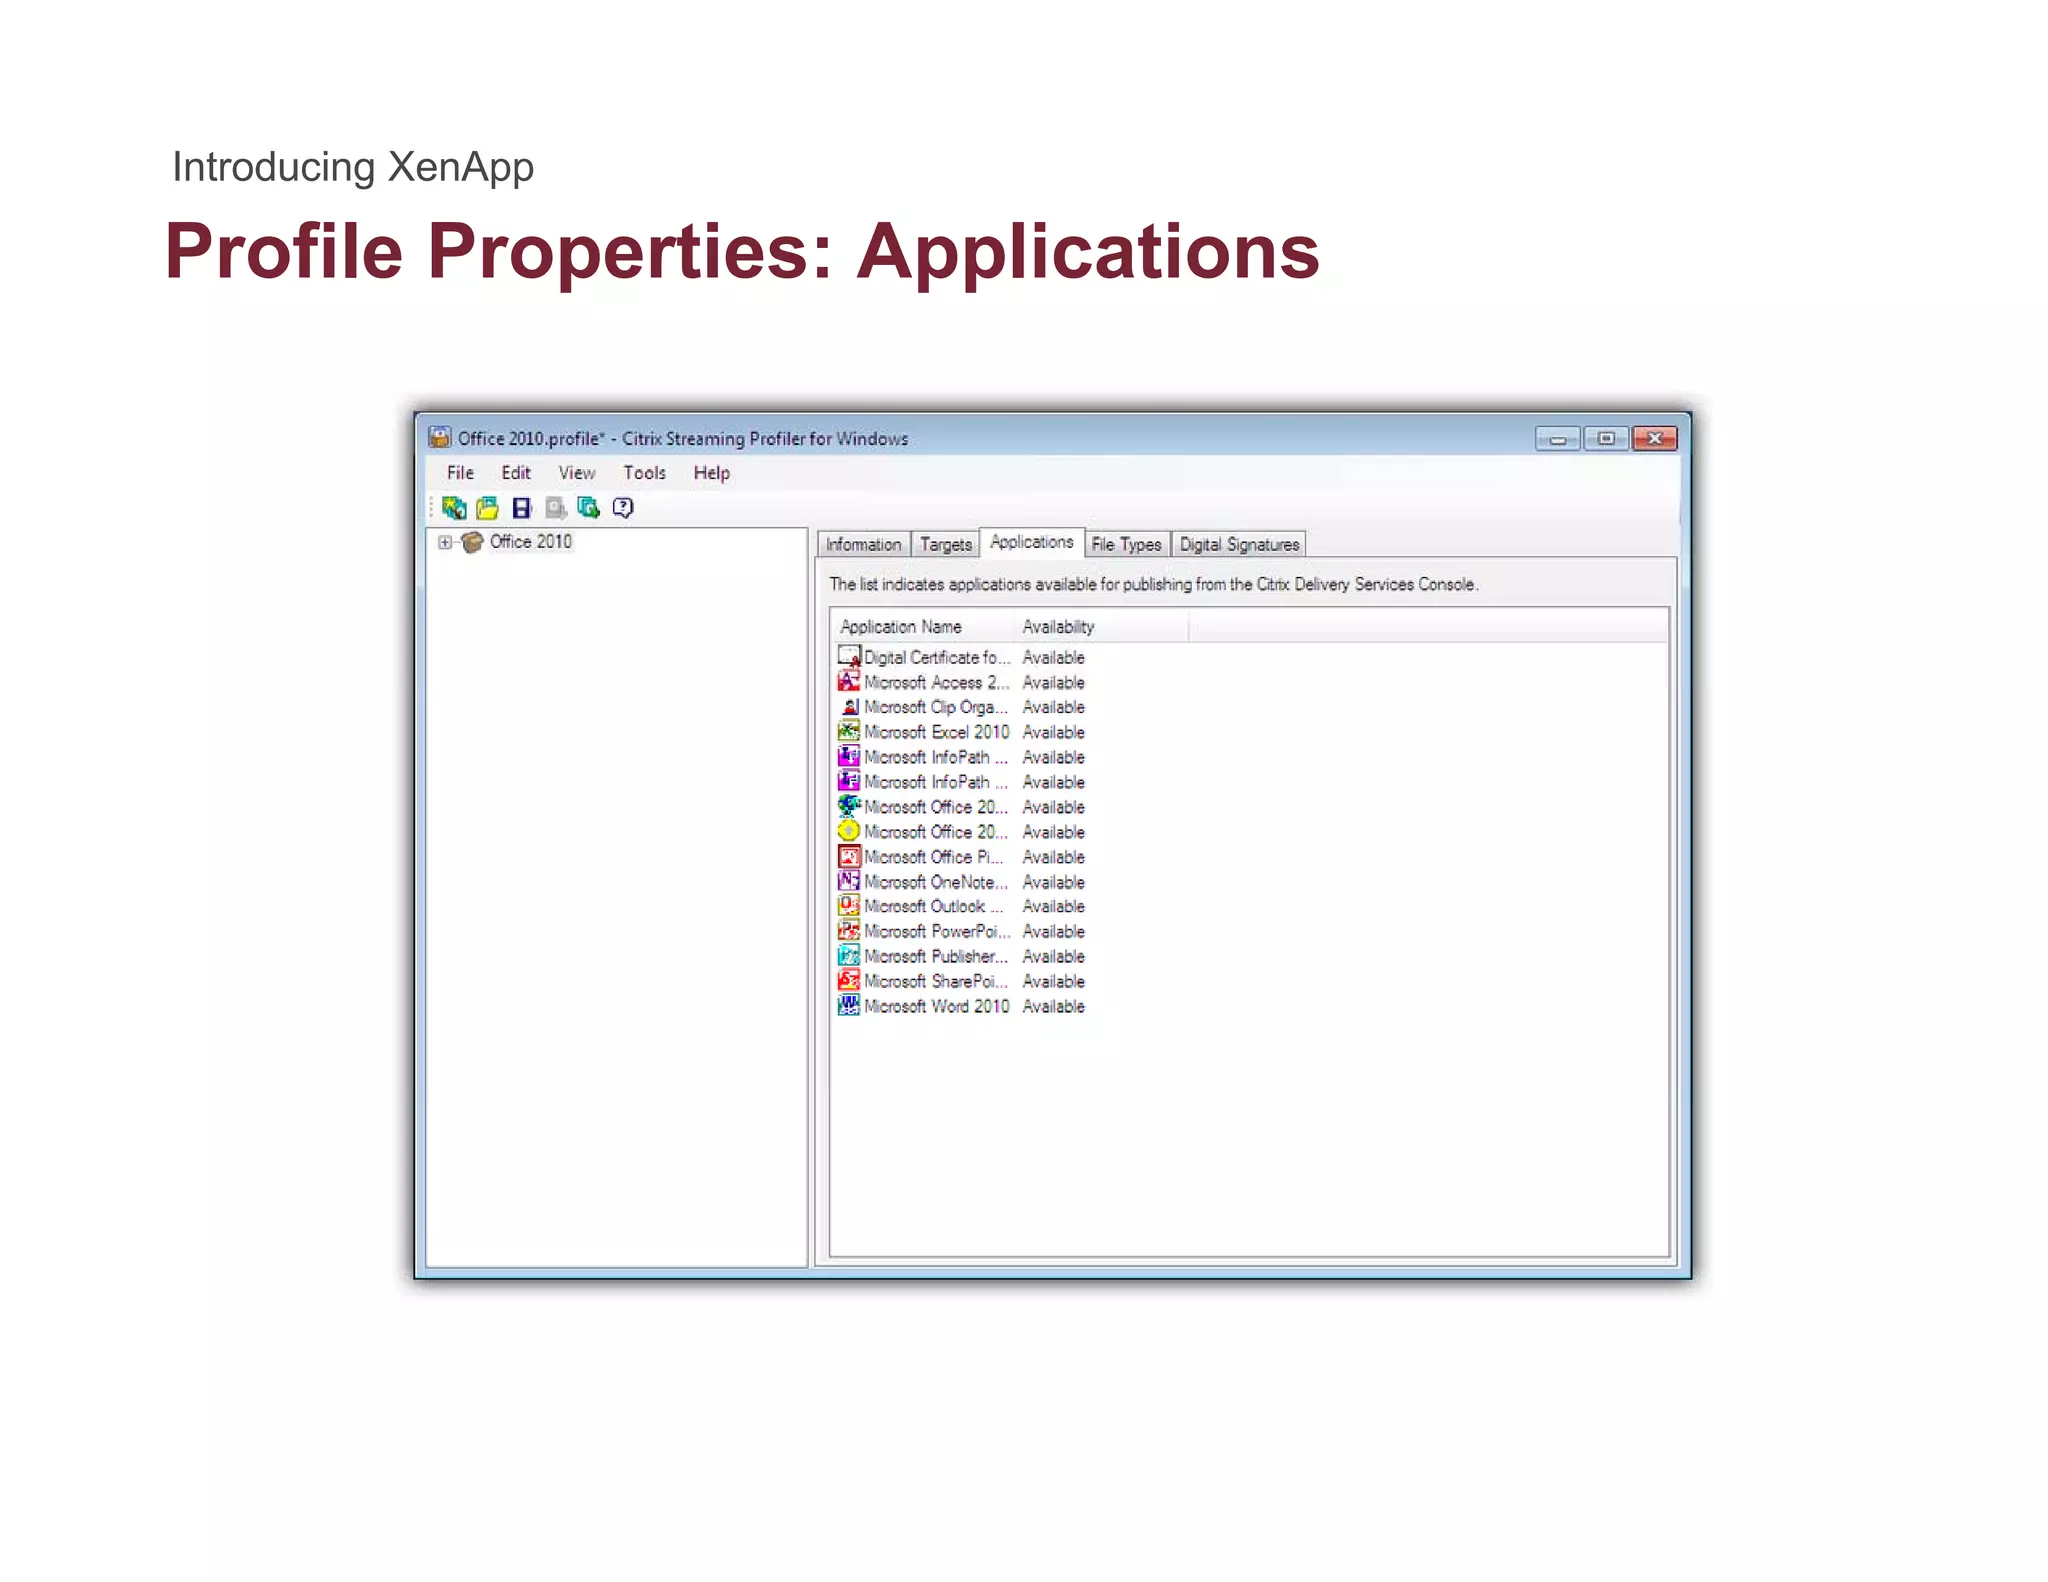
Task: Select the 'Microsoft Outlook ...' row name
Action: click(934, 906)
